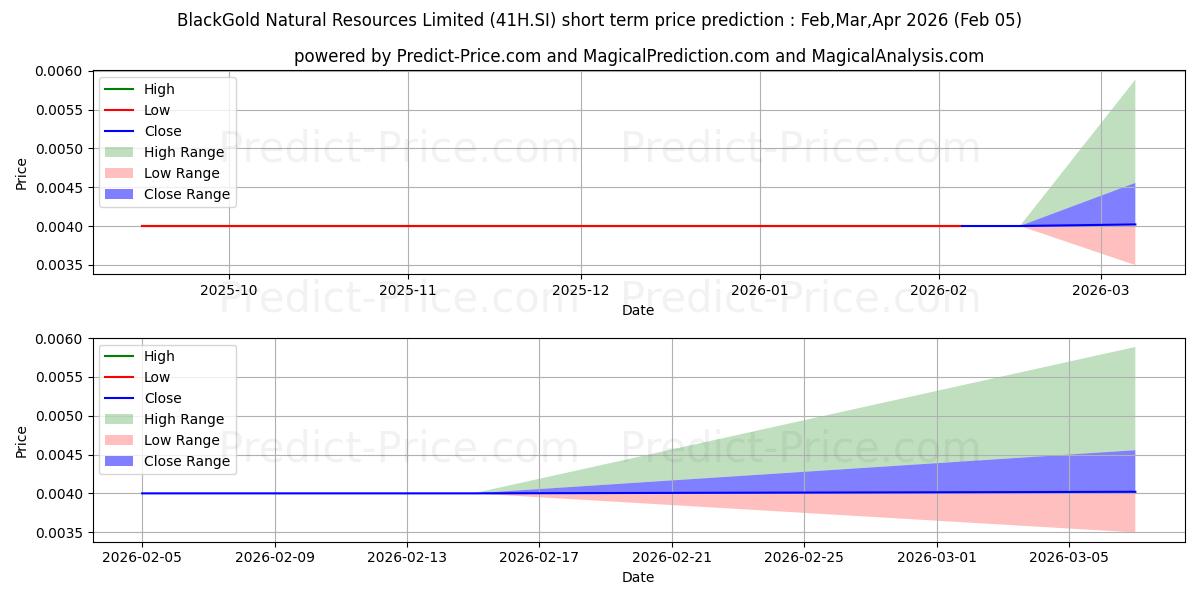Screen dimensions: 1200x600
Task: Click the Close Range blue swatch in top legend
Action: pos(121,194)
